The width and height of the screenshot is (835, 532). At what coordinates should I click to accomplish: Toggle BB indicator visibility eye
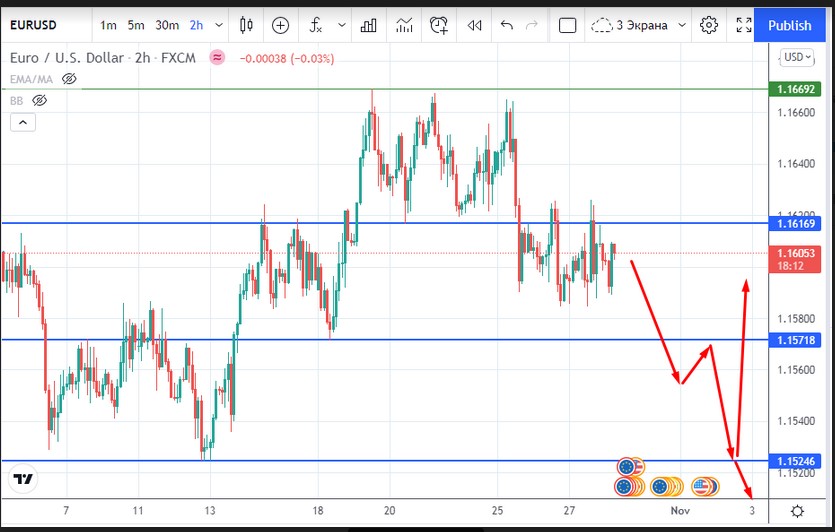(40, 100)
